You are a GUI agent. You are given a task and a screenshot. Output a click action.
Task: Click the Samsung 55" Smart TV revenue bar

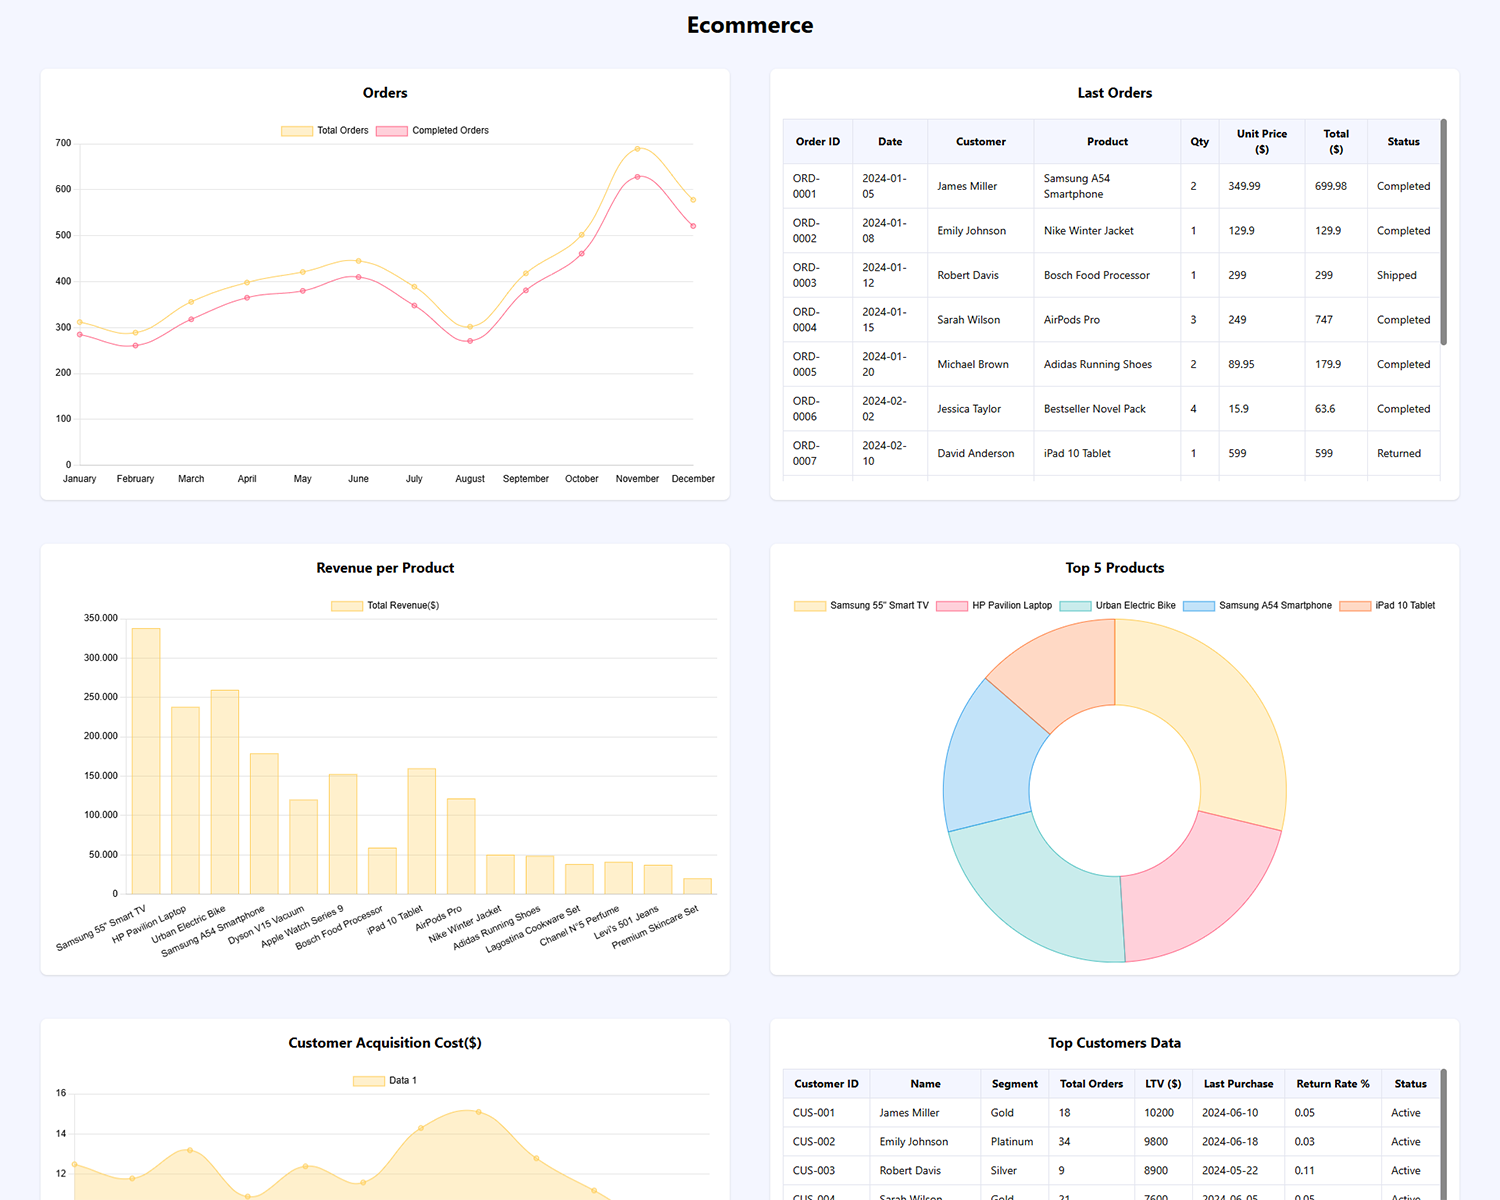(x=146, y=760)
